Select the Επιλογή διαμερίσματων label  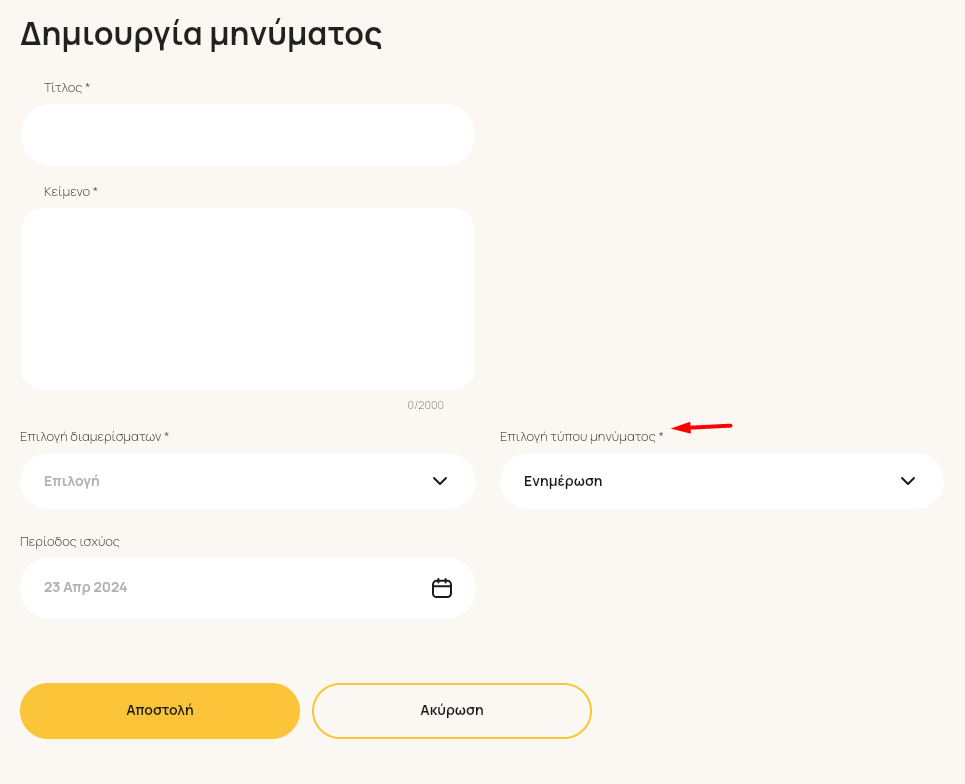pos(94,436)
